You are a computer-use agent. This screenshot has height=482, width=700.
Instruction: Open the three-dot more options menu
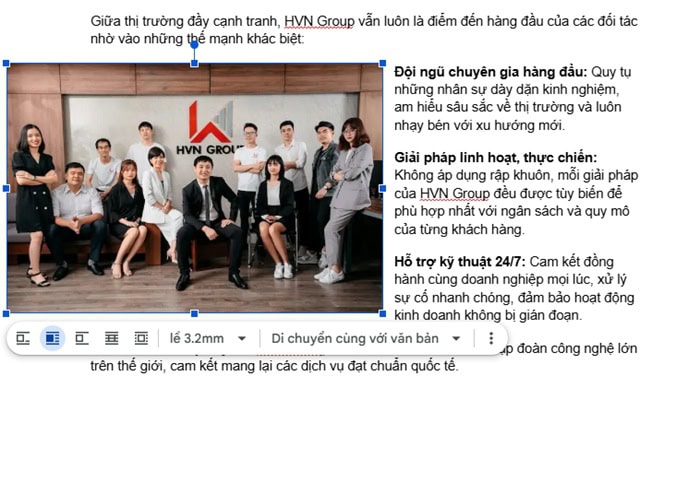point(491,339)
